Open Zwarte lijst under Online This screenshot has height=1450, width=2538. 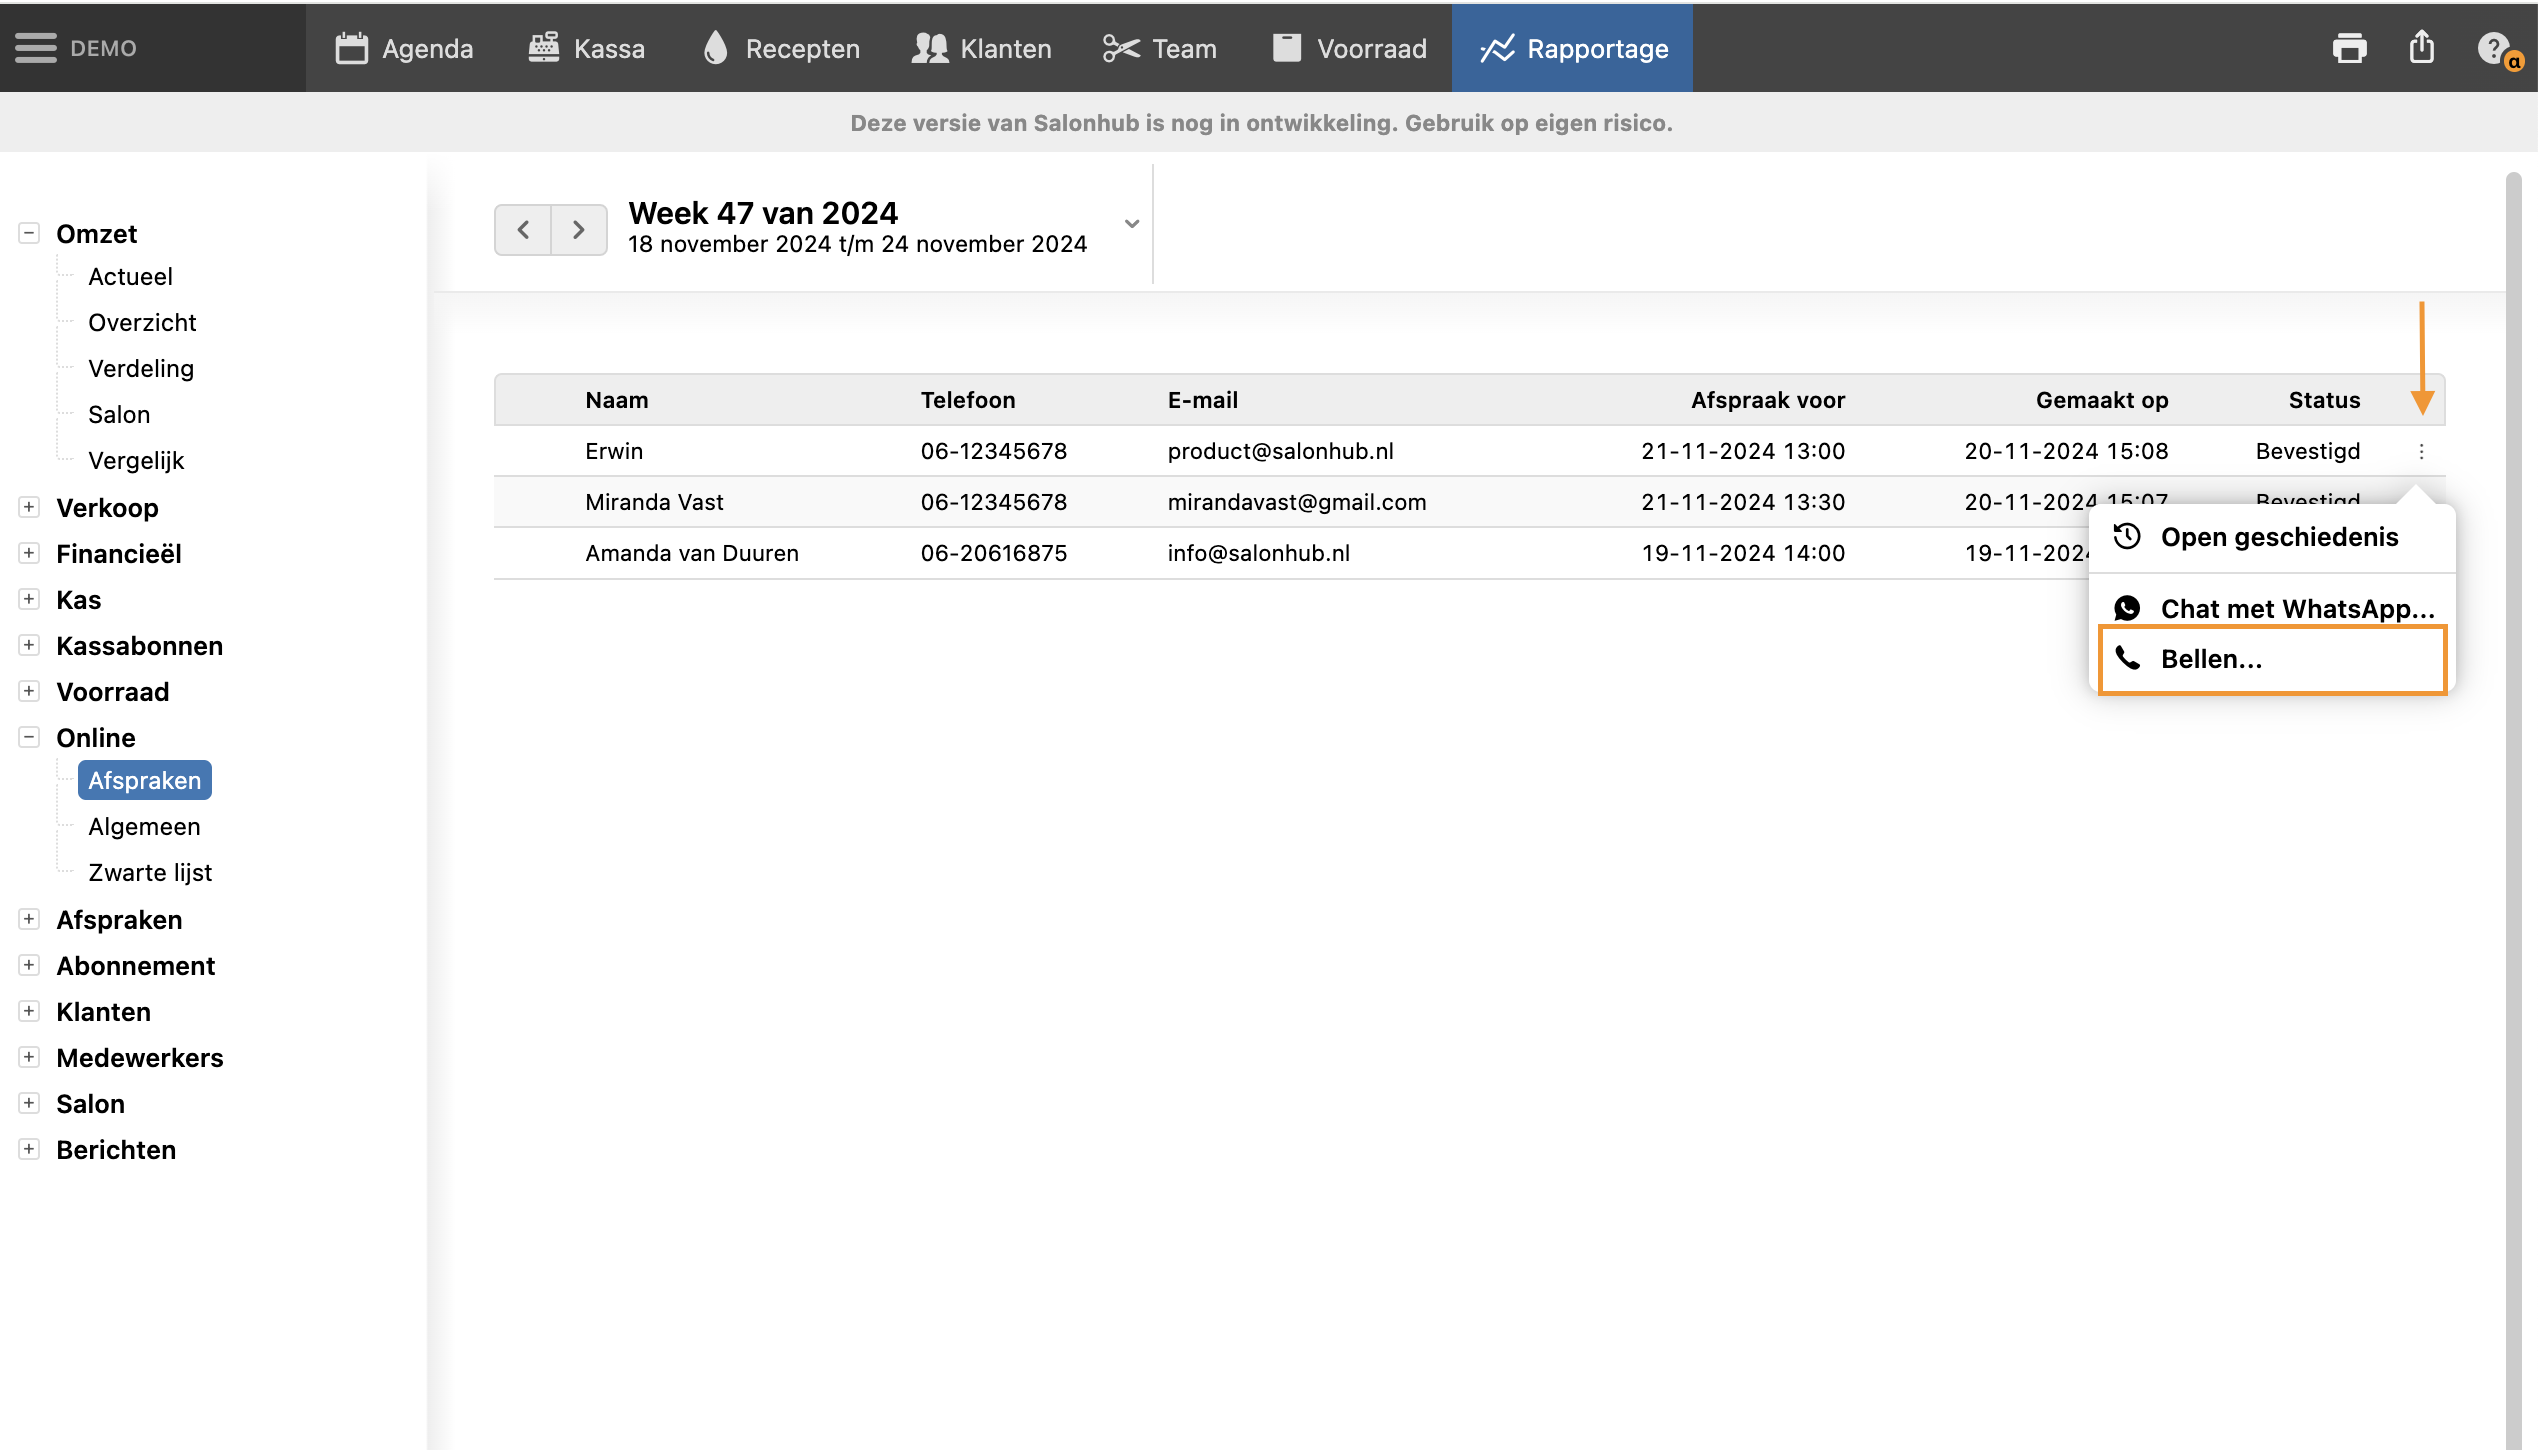tap(150, 872)
